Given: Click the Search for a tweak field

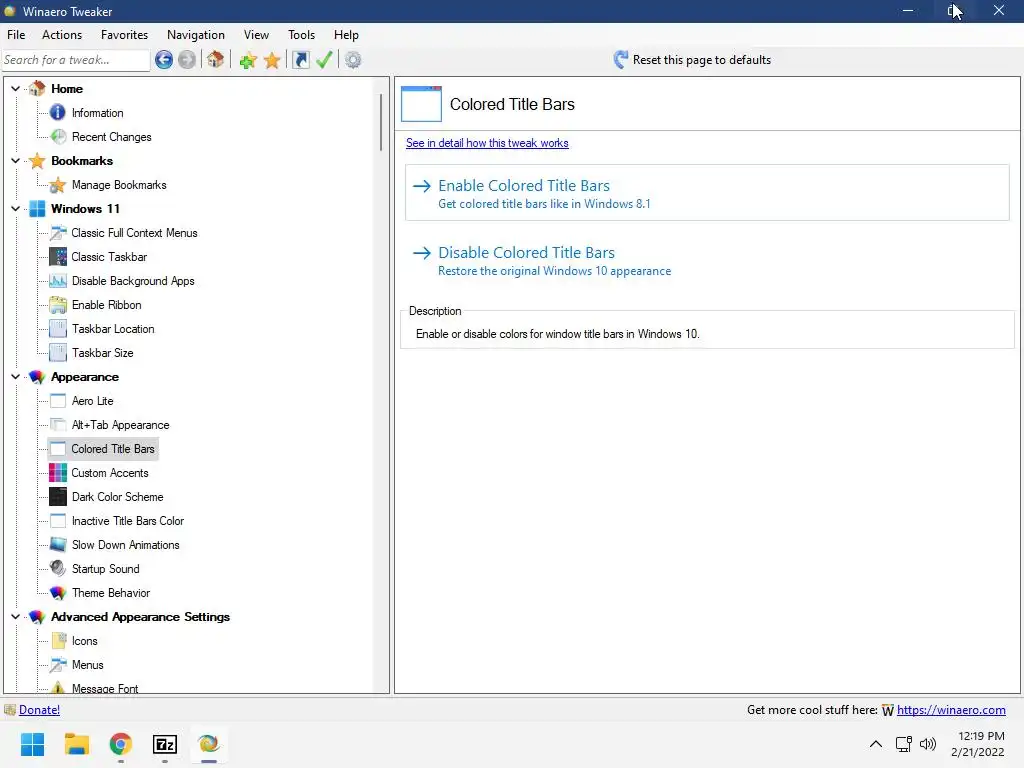Looking at the screenshot, I should [76, 60].
